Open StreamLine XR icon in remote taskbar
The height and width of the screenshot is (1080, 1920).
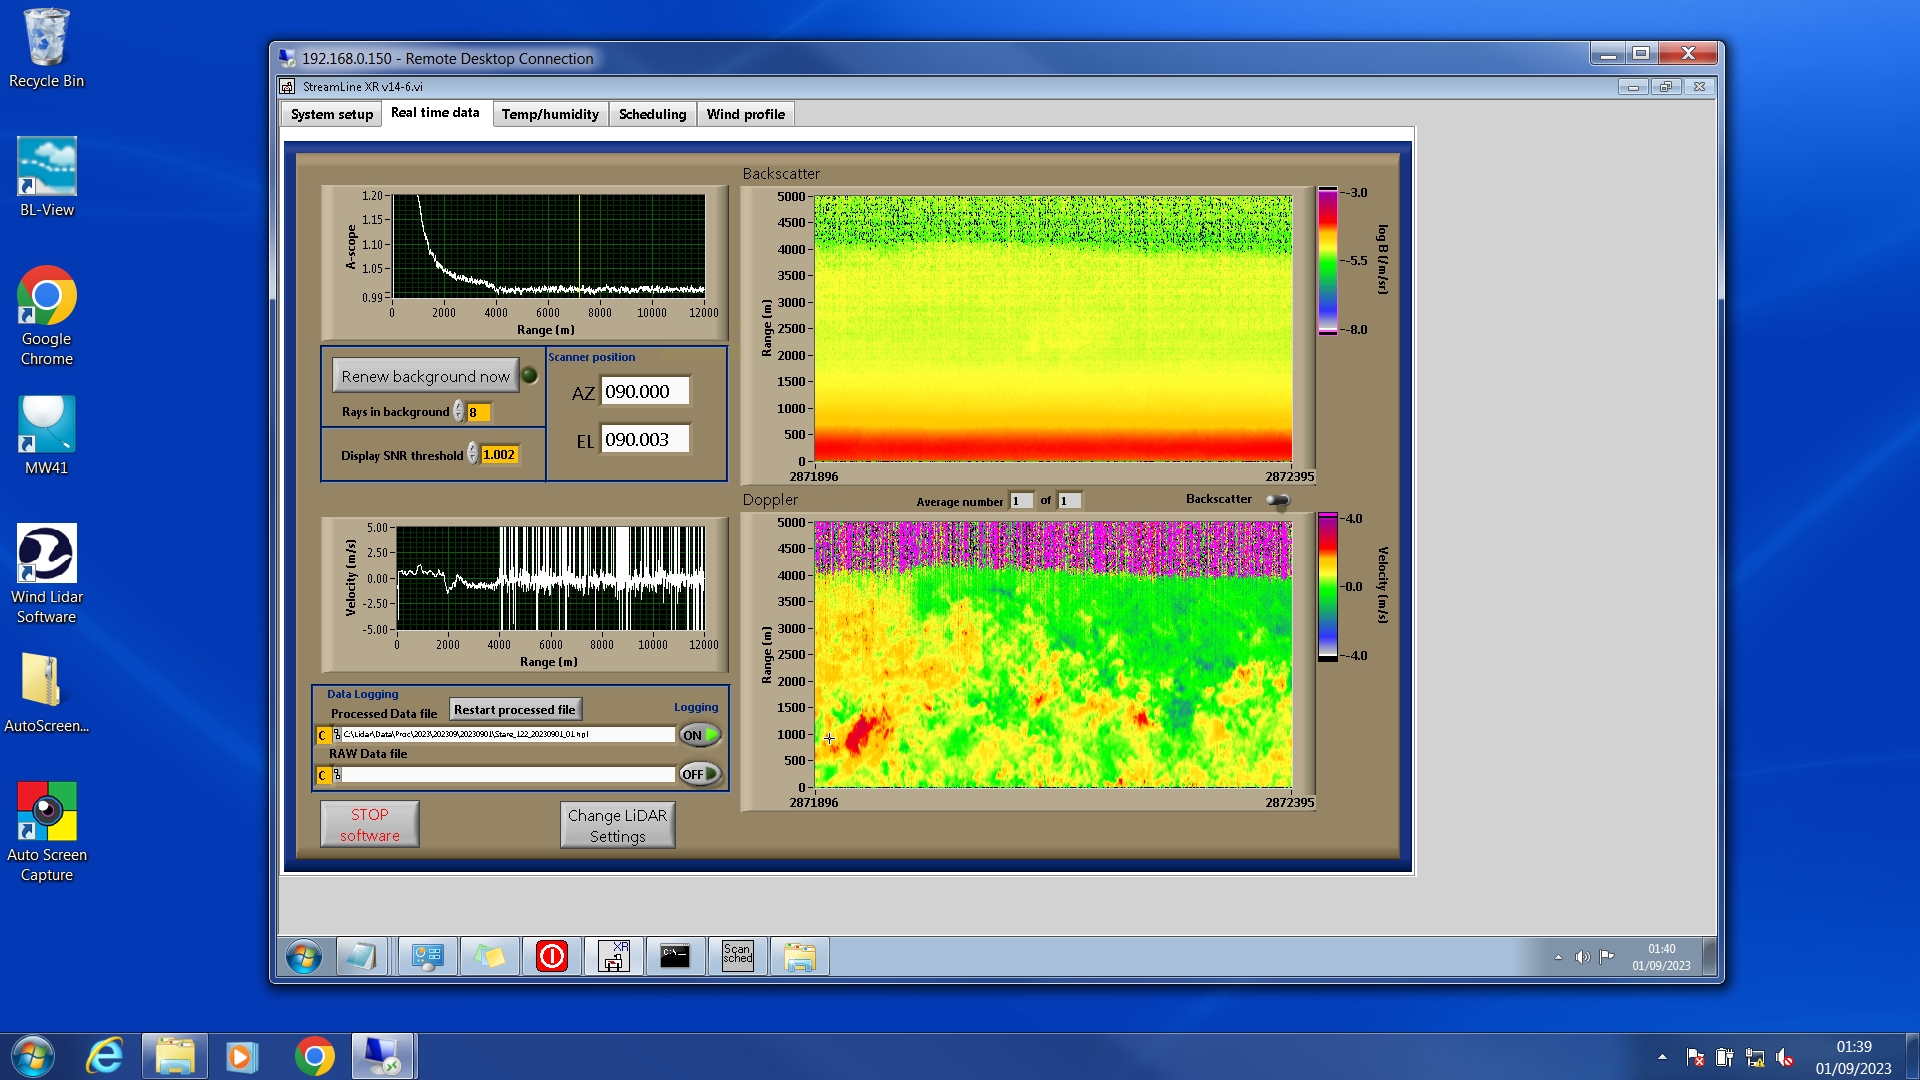[613, 957]
